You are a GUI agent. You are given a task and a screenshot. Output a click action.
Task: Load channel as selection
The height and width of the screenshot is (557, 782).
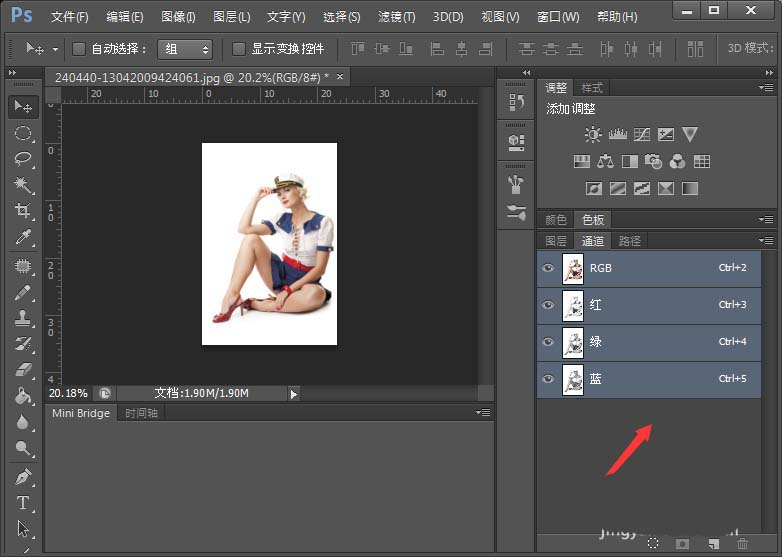[653, 543]
